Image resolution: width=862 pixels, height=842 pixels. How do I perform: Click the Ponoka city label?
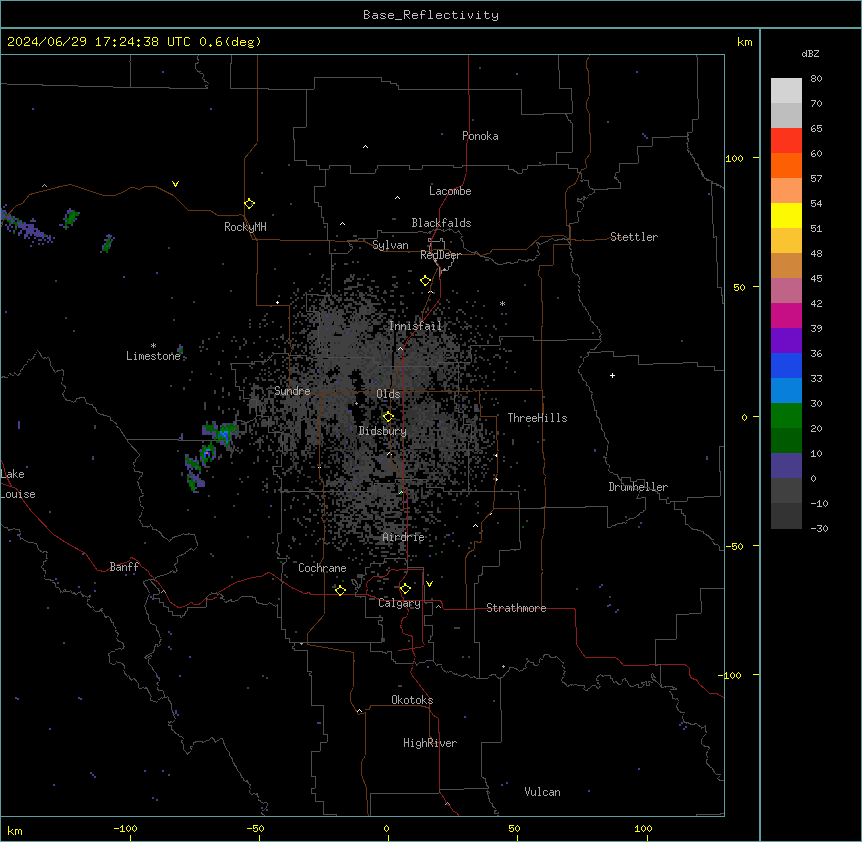[x=480, y=136]
